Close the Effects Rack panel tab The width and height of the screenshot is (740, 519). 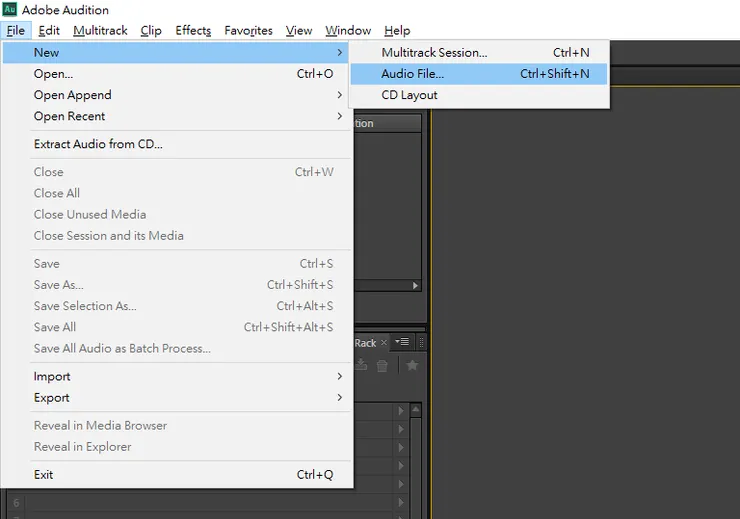click(384, 343)
